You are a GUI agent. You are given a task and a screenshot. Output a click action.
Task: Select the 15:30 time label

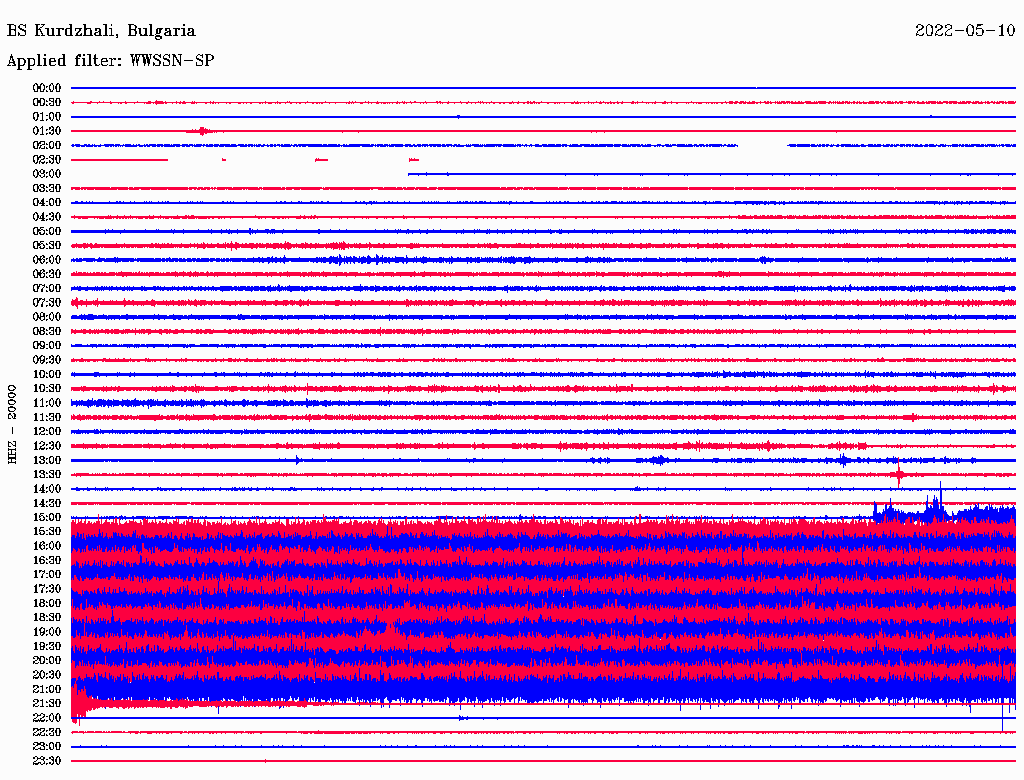pos(47,532)
